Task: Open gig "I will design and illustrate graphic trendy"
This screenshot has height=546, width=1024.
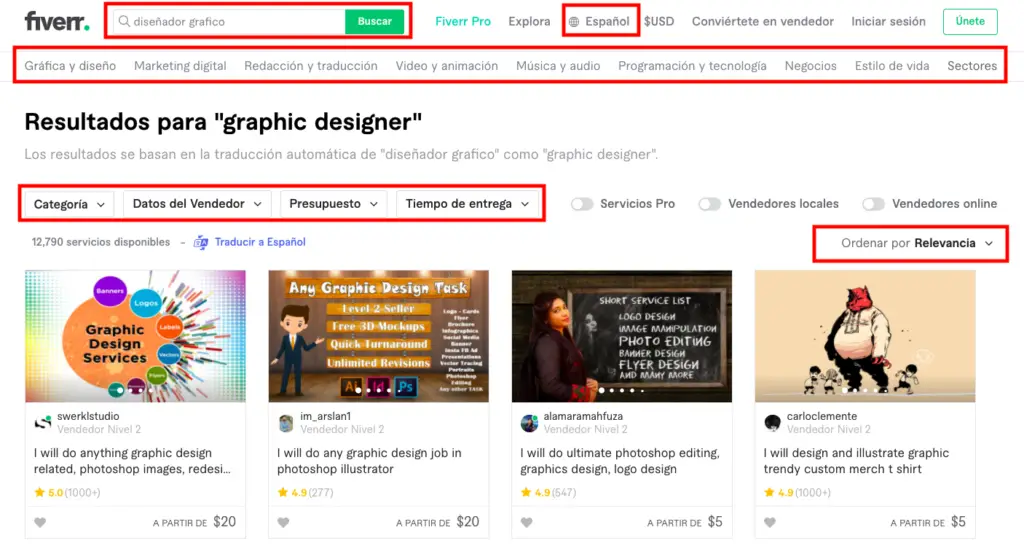Action: [856, 461]
